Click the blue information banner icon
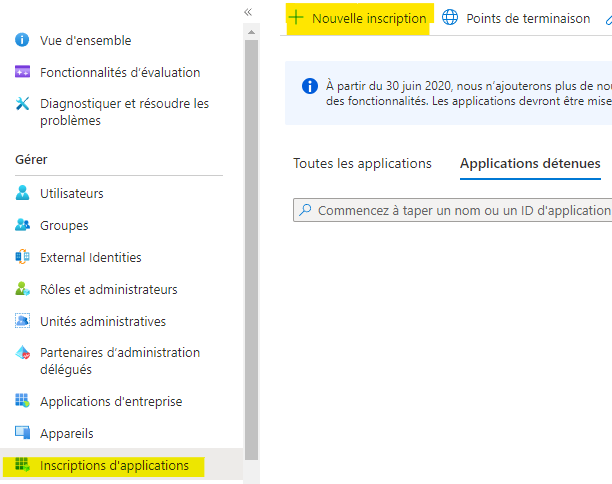Image resolution: width=612 pixels, height=484 pixels. [309, 86]
